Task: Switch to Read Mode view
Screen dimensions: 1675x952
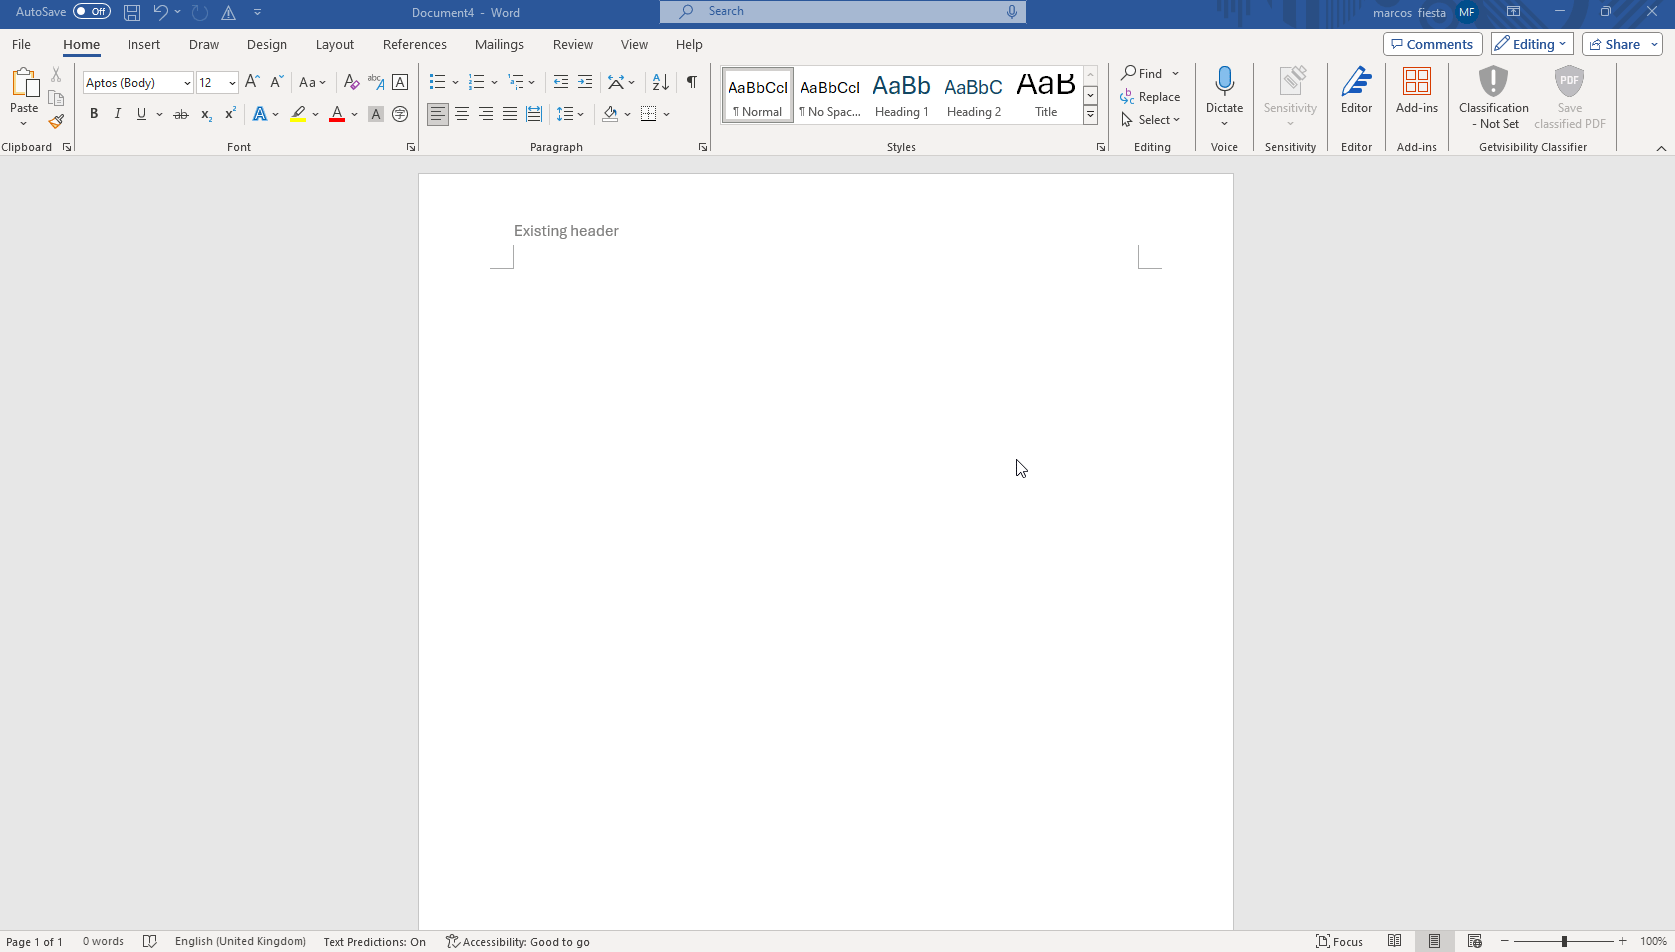Action: tap(1394, 941)
